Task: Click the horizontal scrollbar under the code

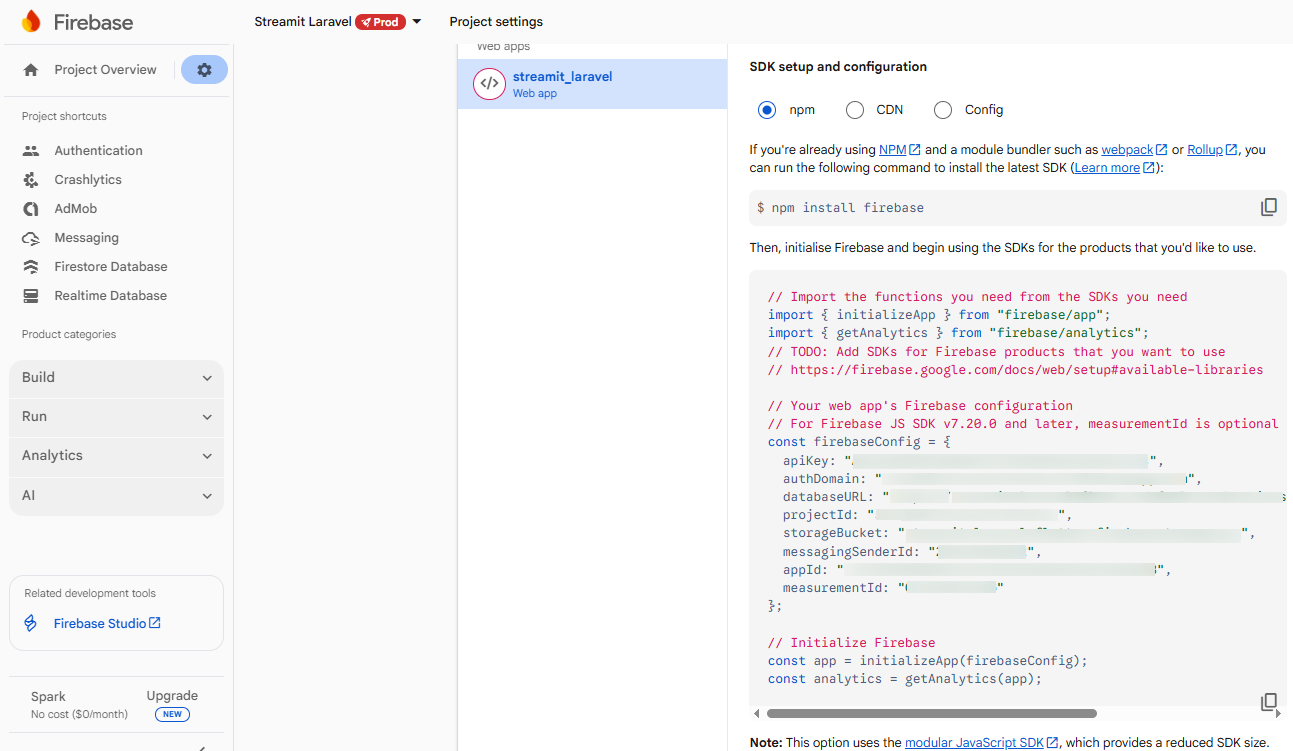Action: tap(930, 714)
